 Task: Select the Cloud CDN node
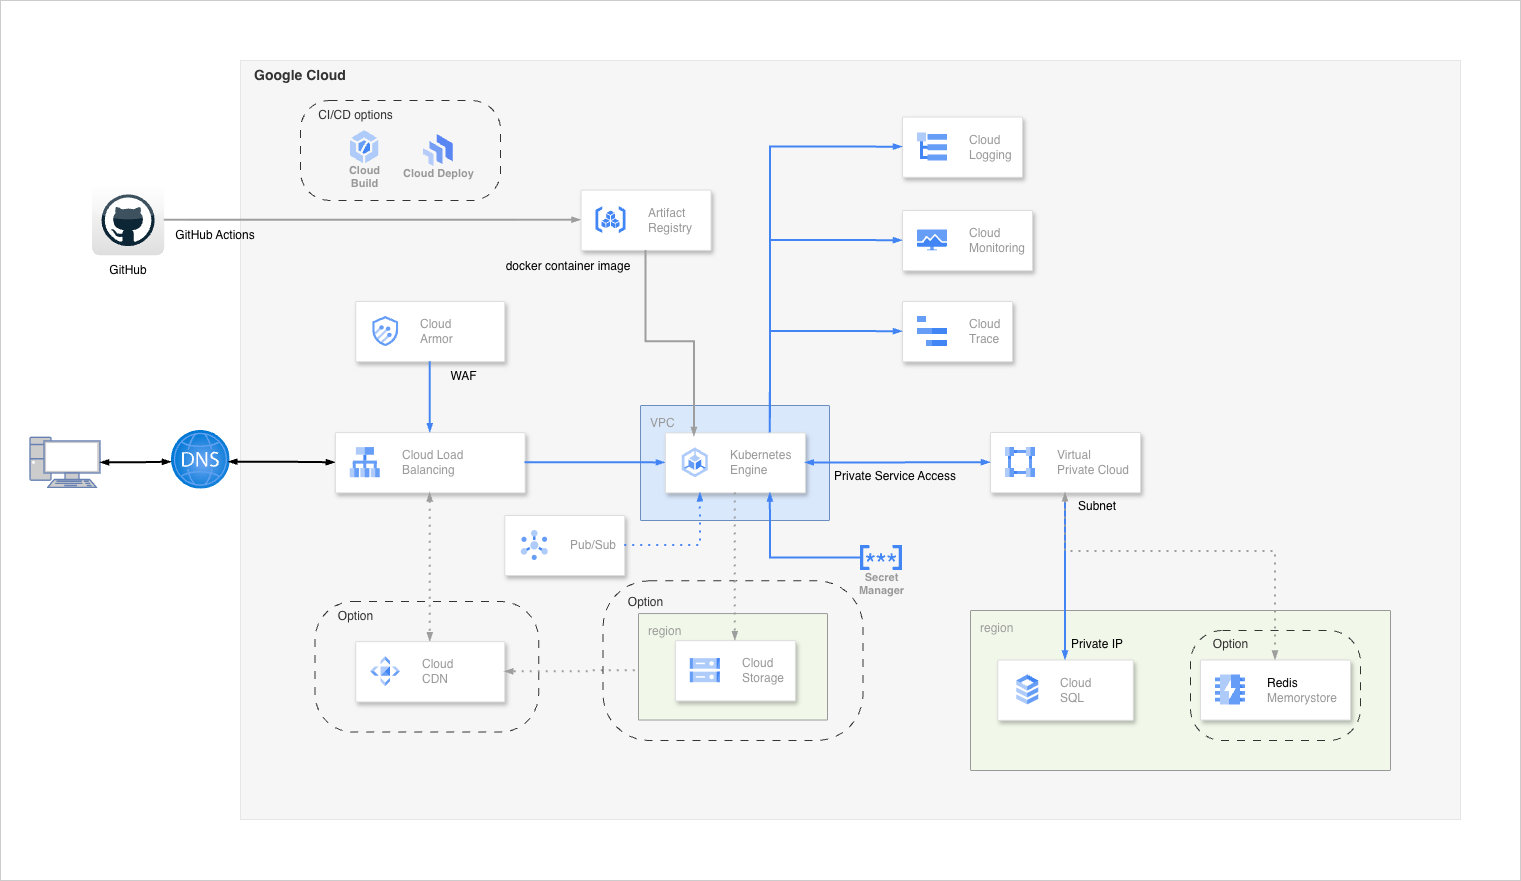point(430,671)
